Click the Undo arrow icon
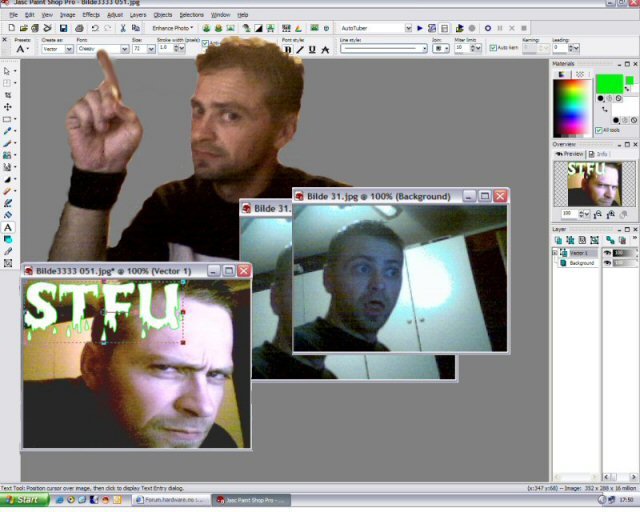The image size is (640, 512). pyautogui.click(x=95, y=28)
